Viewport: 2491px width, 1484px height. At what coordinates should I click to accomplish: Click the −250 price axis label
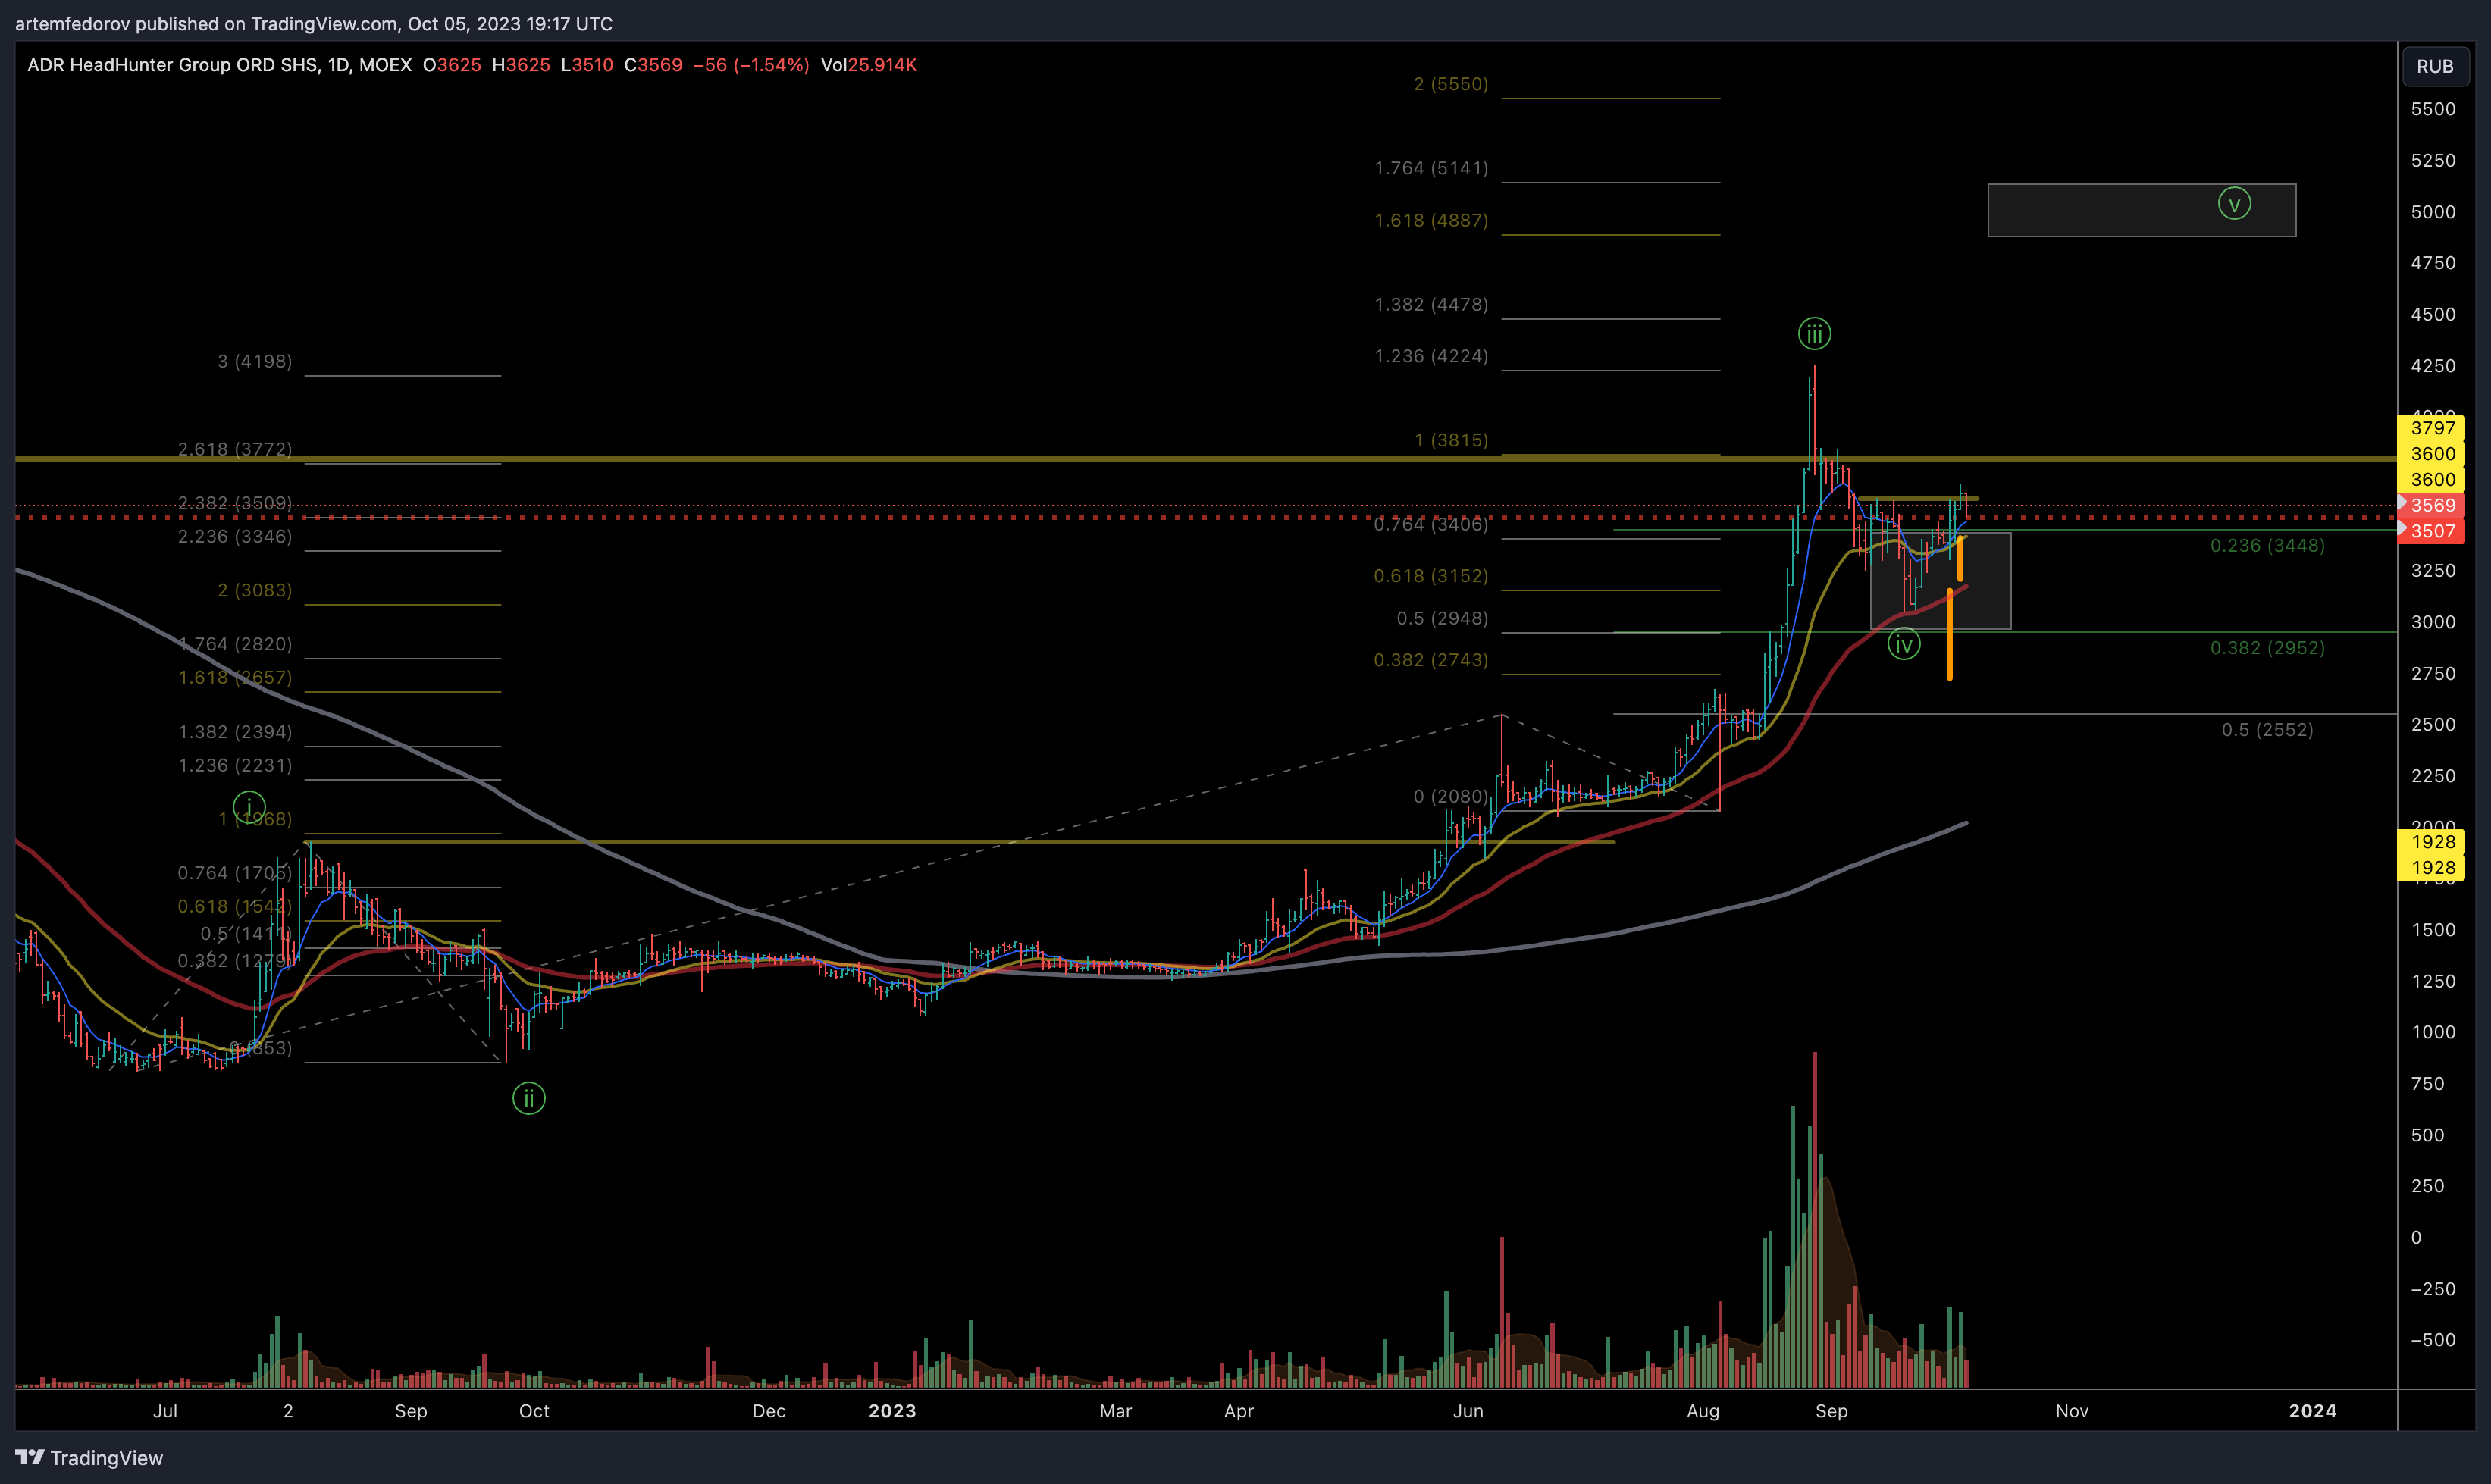pyautogui.click(x=2432, y=1289)
